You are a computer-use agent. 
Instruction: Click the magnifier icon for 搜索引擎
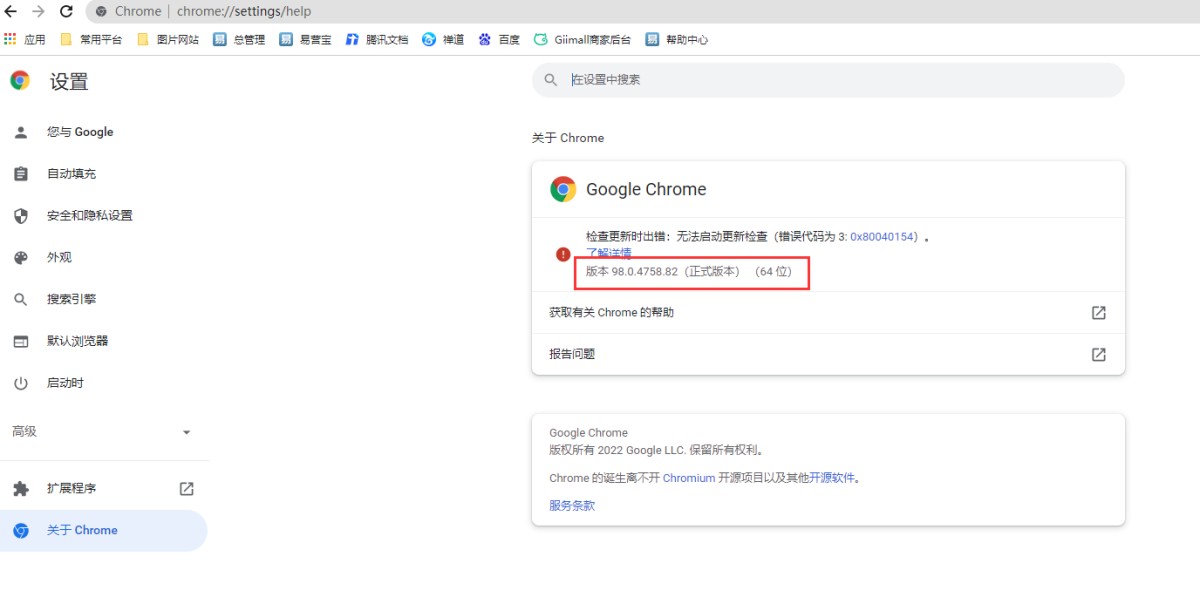tap(21, 300)
